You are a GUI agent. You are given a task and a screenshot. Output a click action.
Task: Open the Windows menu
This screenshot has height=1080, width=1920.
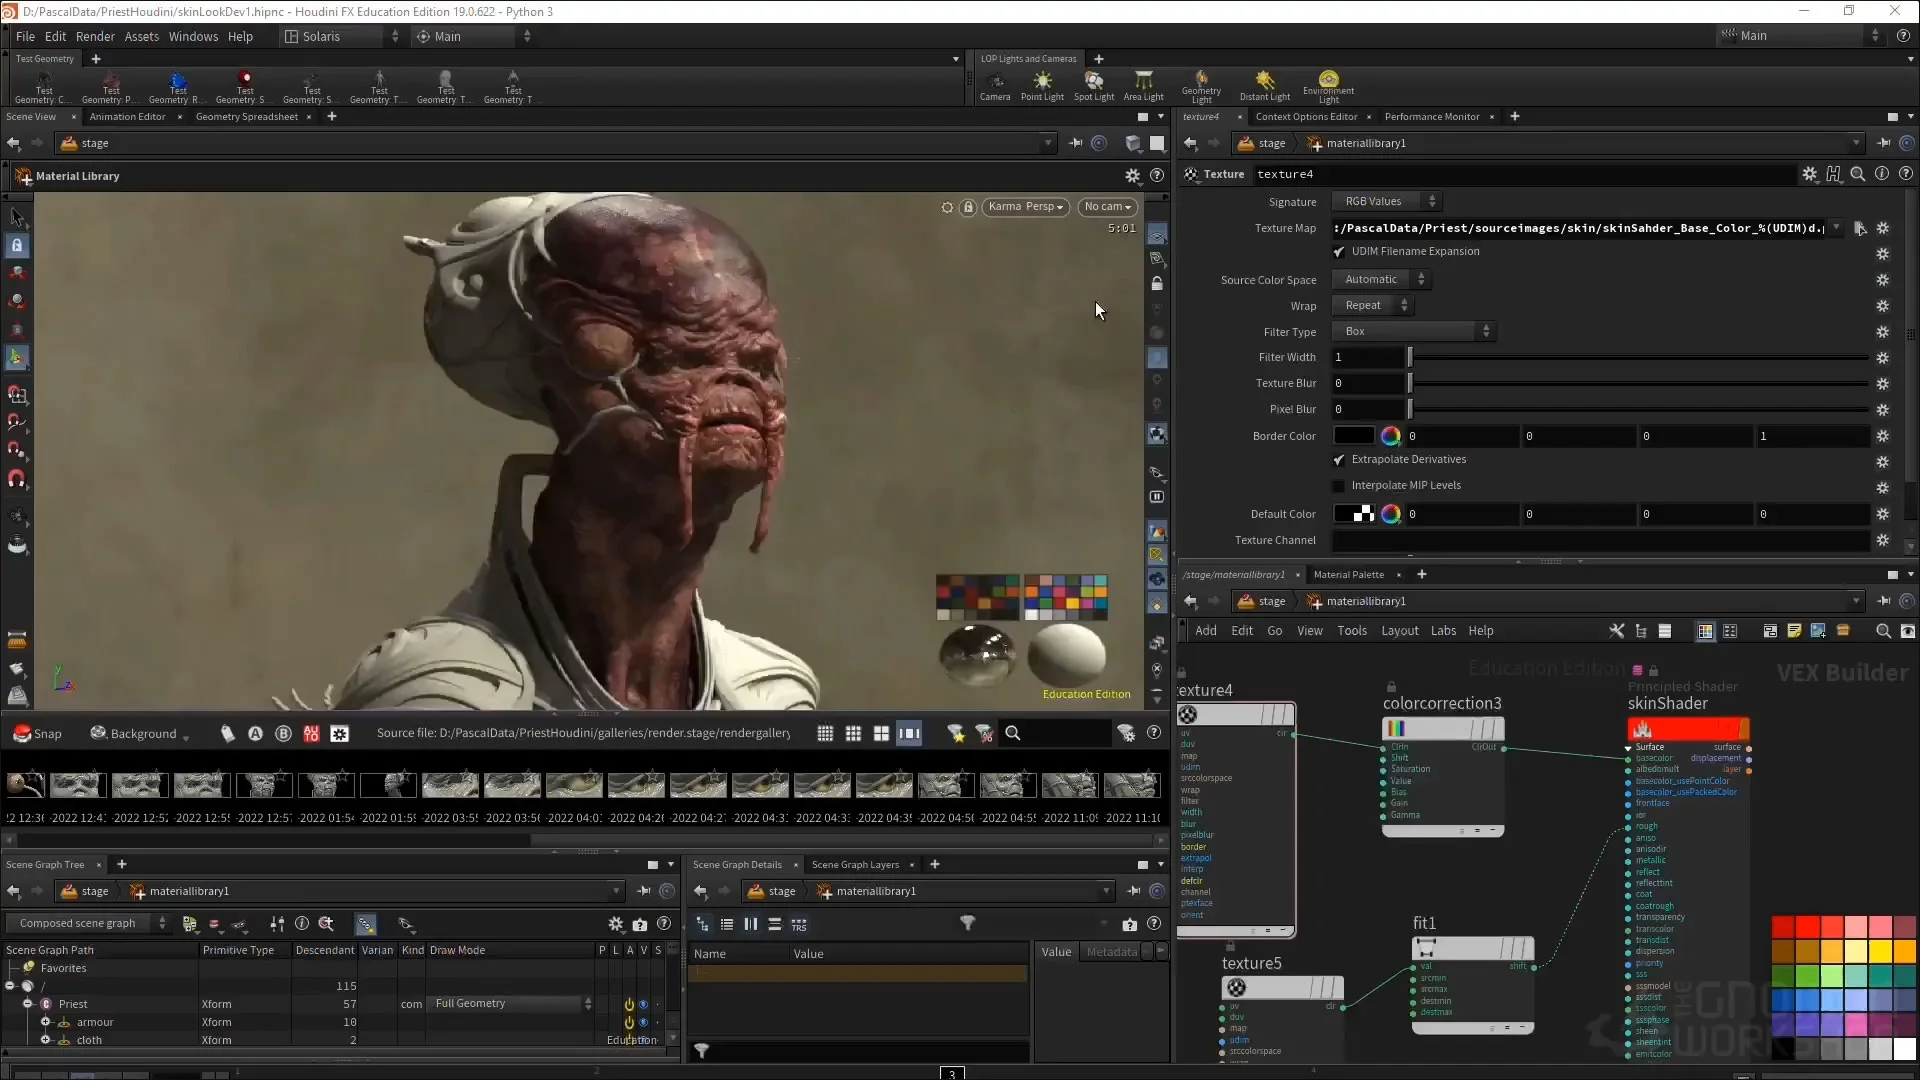(x=193, y=36)
